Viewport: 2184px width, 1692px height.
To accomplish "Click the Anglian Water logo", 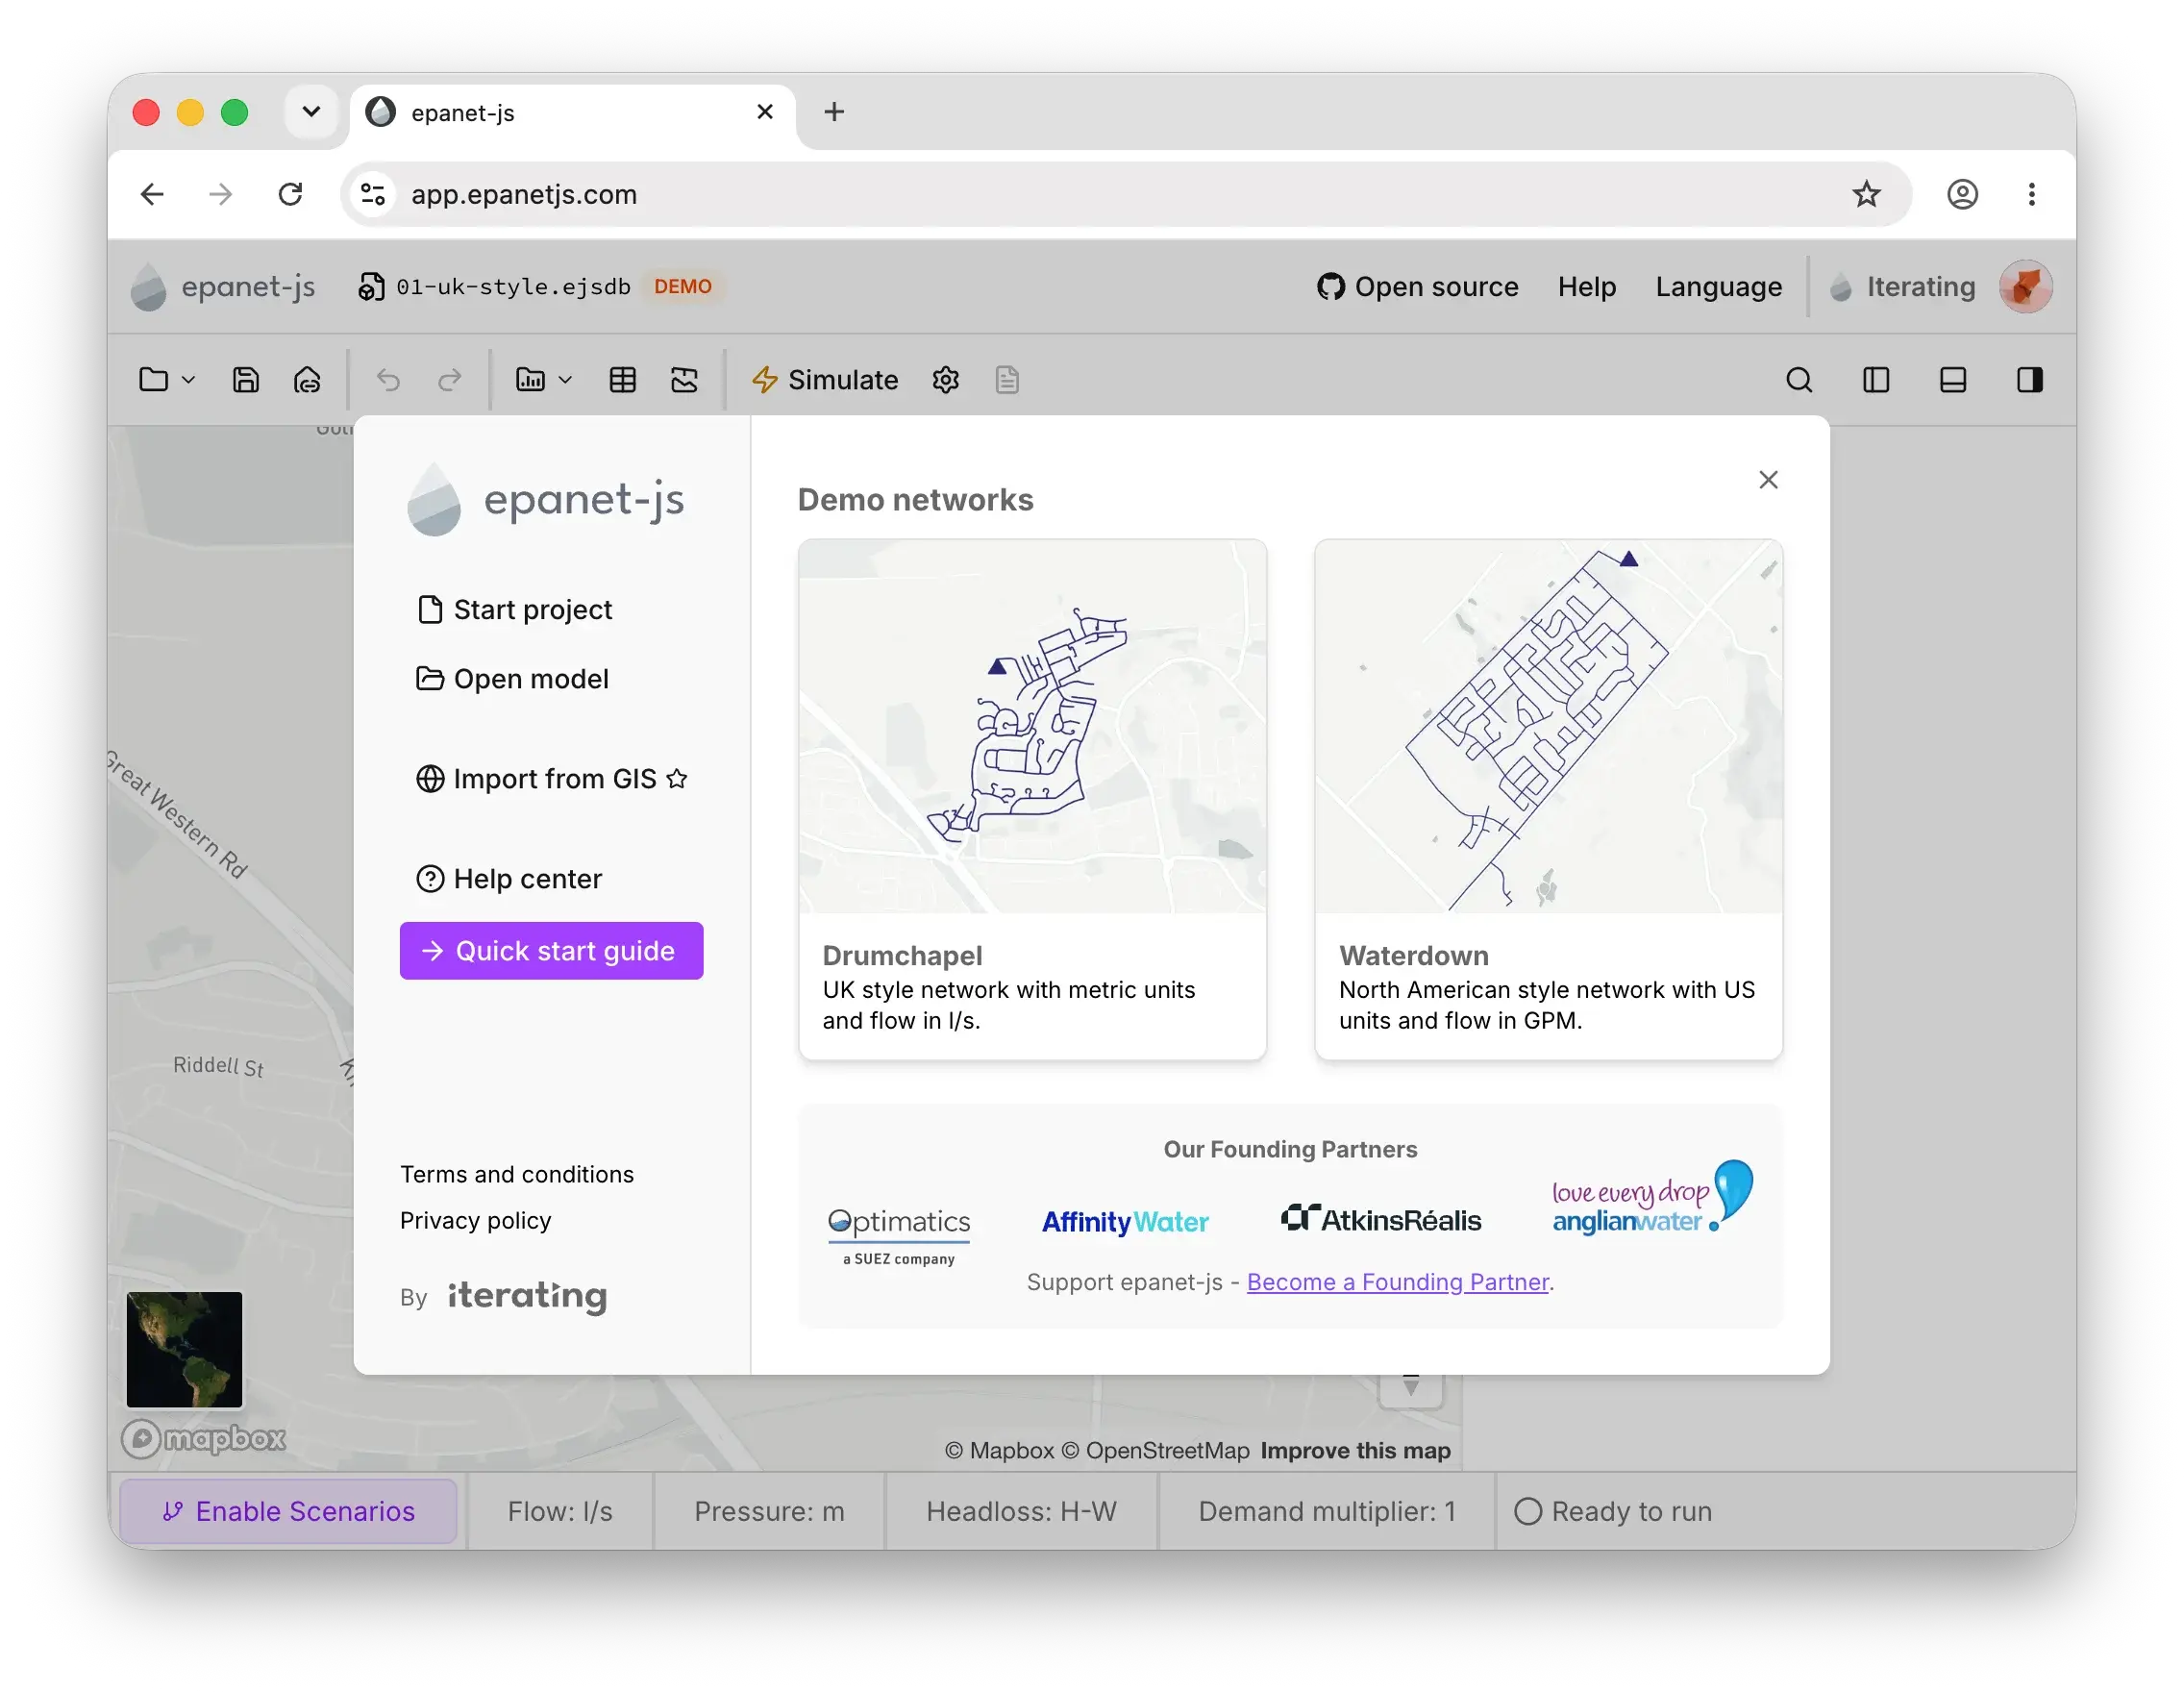I will click(x=1652, y=1198).
